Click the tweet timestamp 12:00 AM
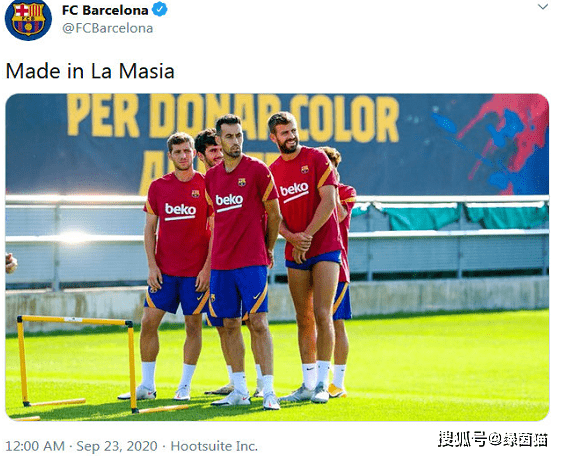Viewport: 562px width, 456px height. click(x=35, y=446)
